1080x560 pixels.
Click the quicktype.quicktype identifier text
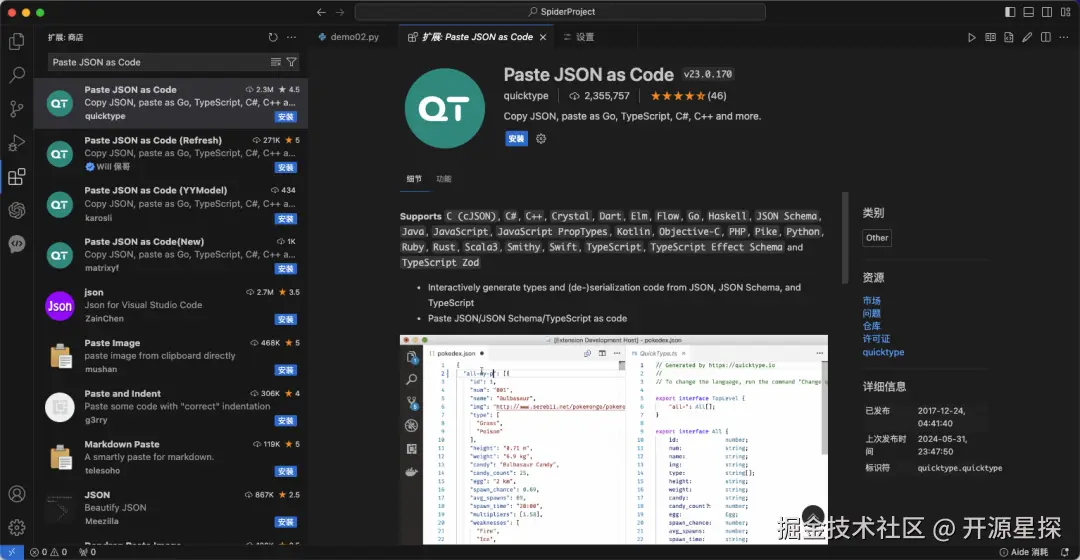coord(959,468)
